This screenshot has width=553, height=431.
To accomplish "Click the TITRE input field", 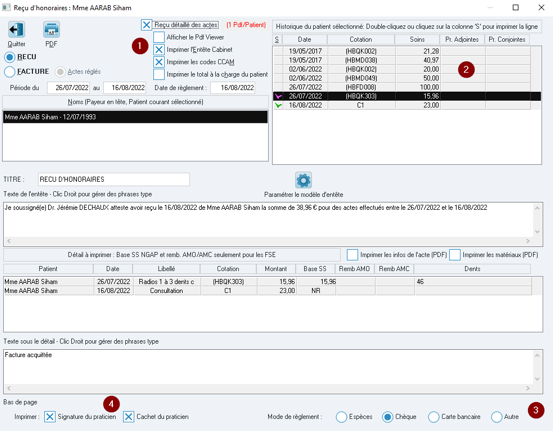I will click(114, 179).
